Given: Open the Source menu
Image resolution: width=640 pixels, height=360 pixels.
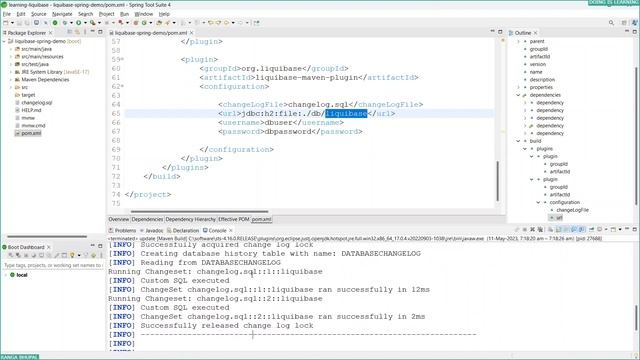Looking at the screenshot, I should [x=39, y=14].
